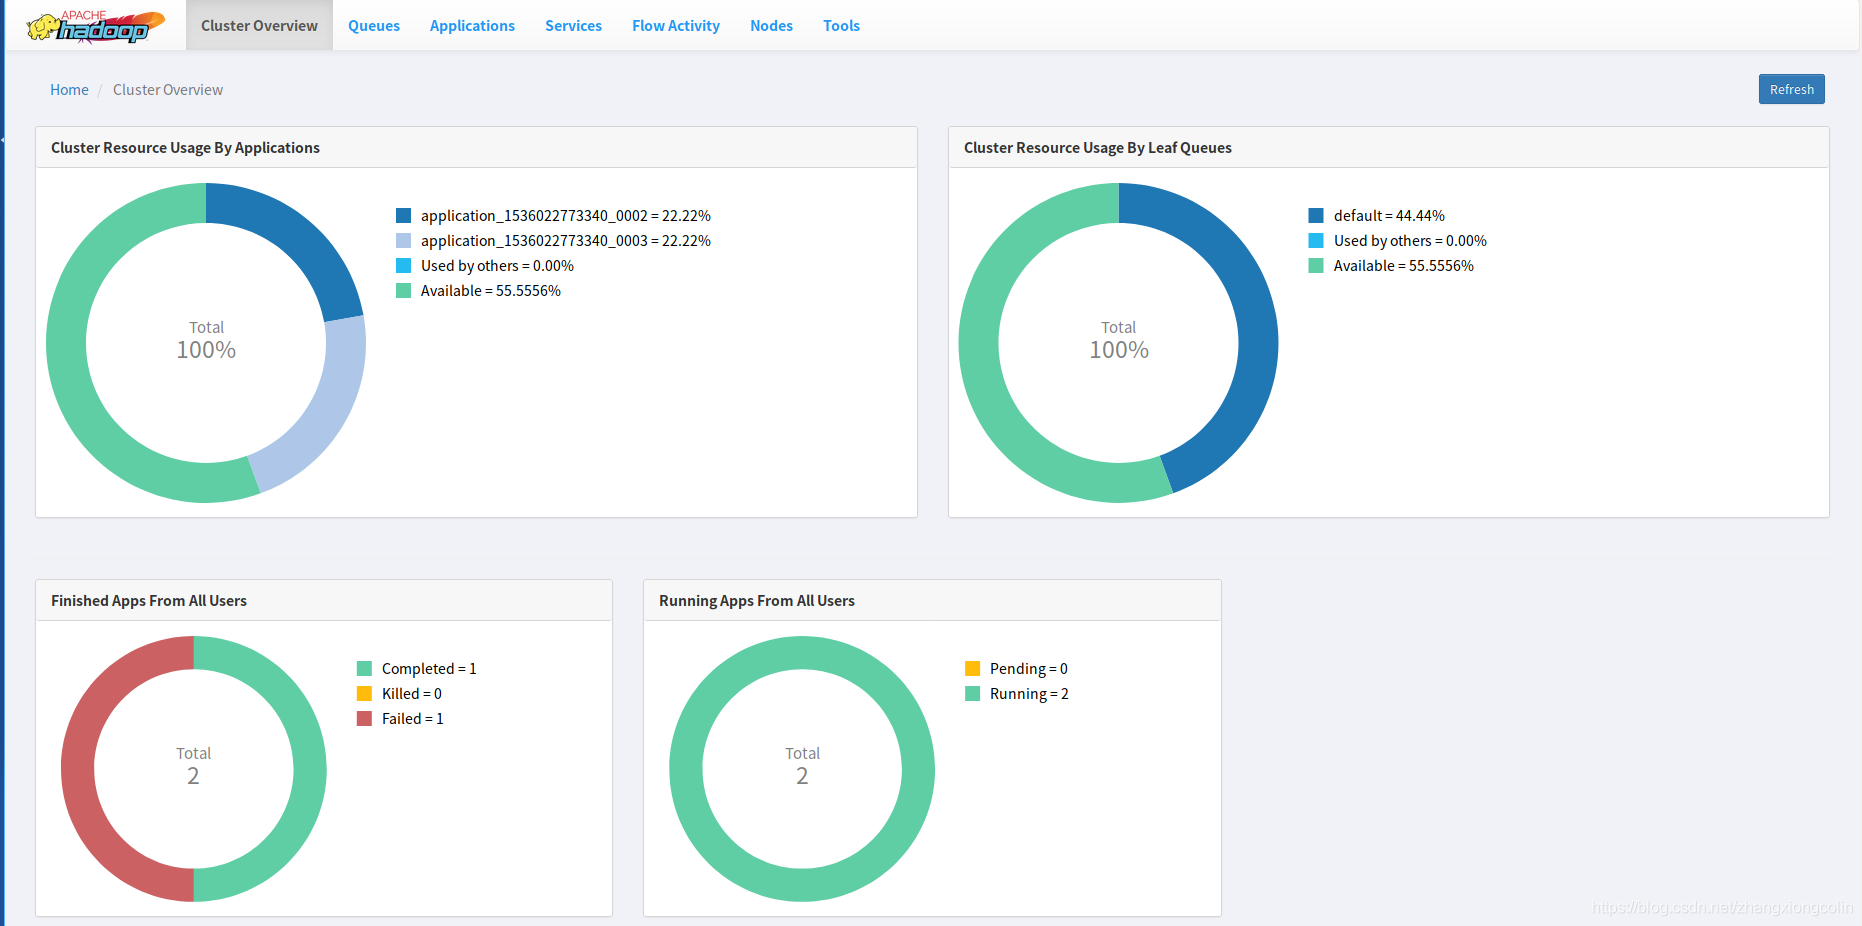Click Applications legend text Available = 55.5556%
Image resolution: width=1862 pixels, height=926 pixels.
(x=491, y=291)
